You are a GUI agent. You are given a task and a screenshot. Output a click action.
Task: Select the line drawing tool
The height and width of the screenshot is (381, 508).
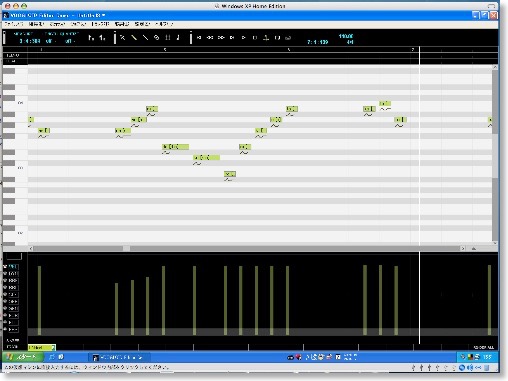point(145,38)
